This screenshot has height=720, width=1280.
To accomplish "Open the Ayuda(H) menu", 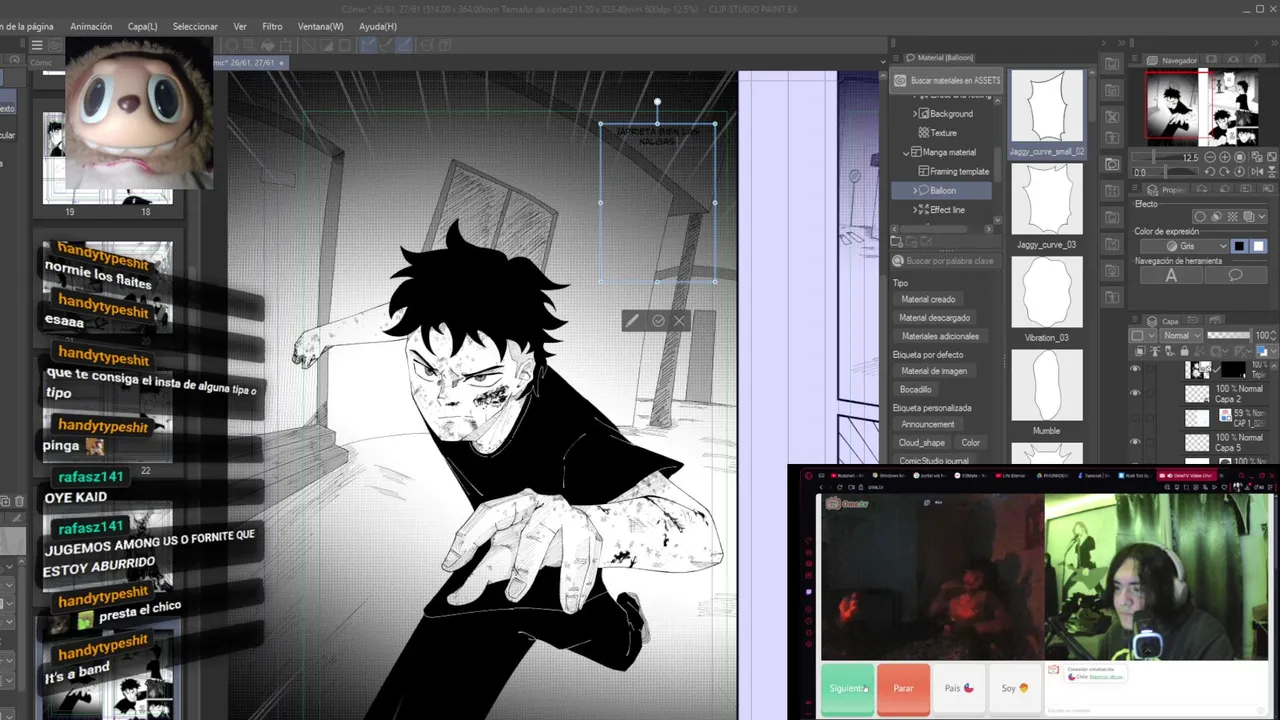I will pos(377,26).
